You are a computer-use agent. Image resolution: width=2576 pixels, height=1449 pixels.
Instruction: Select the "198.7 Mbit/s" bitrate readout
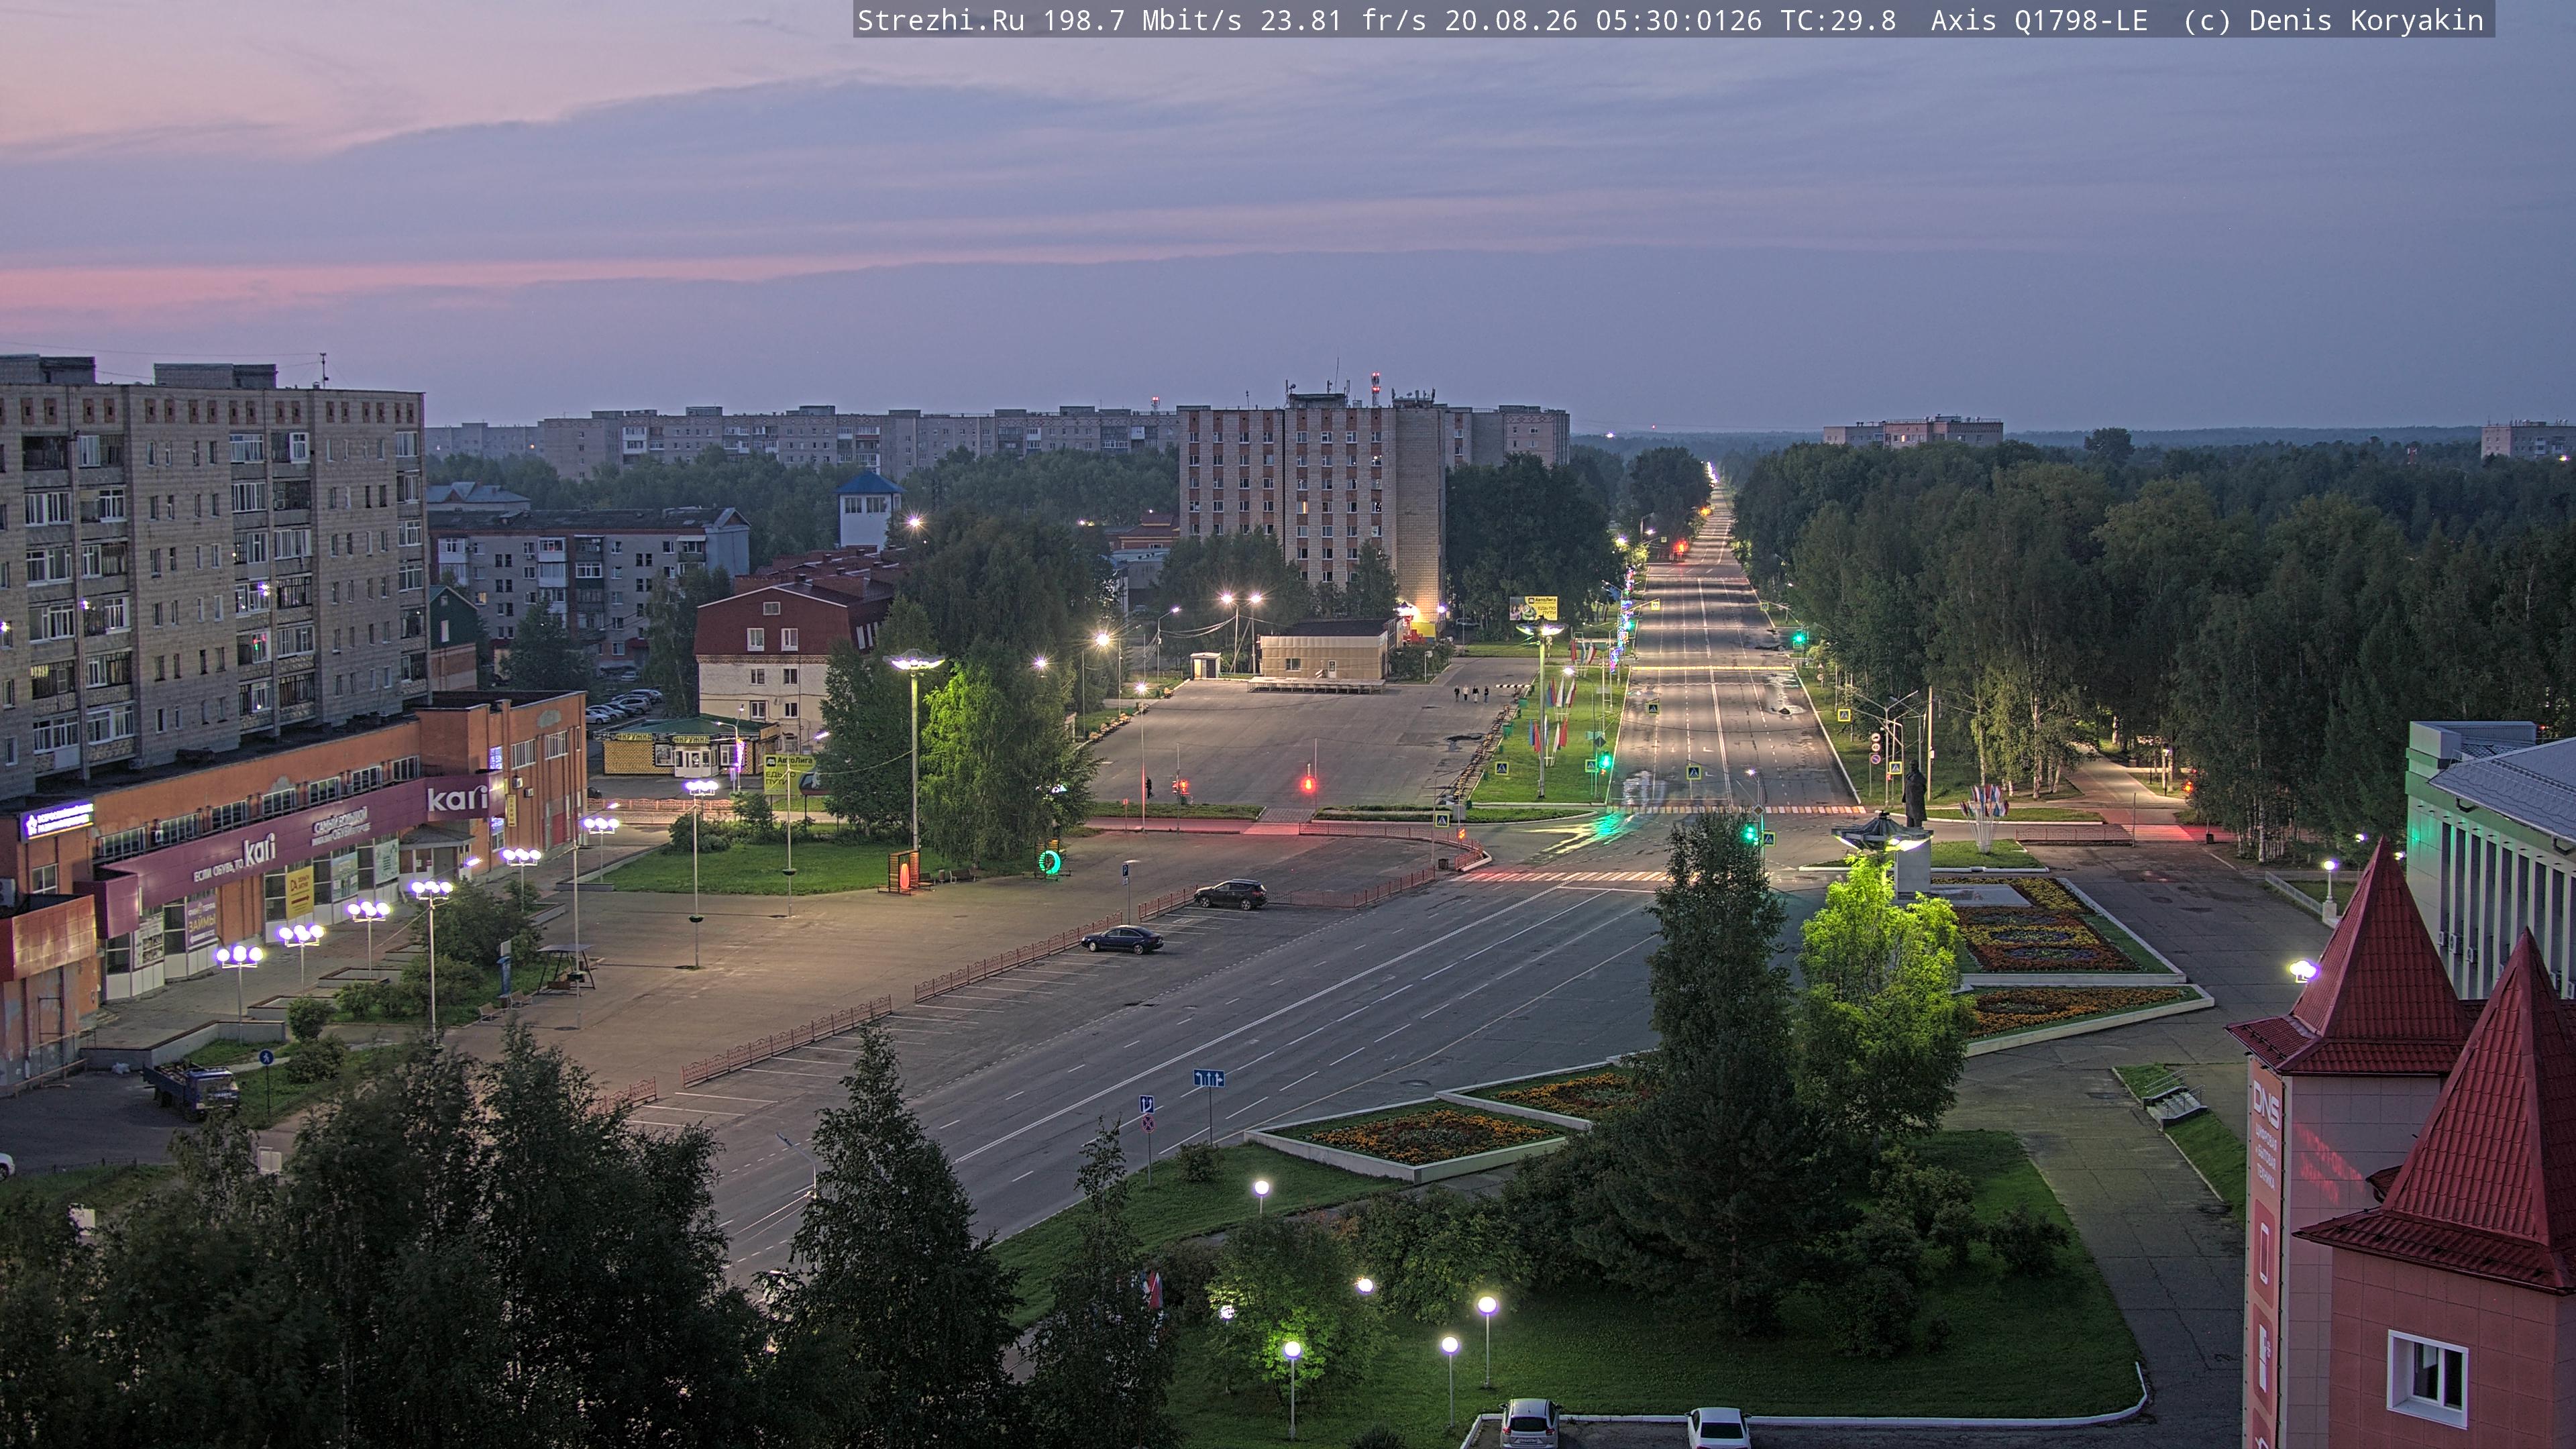pos(1142,20)
